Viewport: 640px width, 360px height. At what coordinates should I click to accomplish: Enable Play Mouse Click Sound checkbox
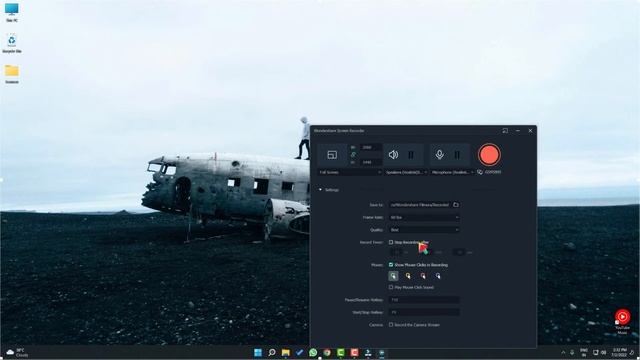(391, 287)
